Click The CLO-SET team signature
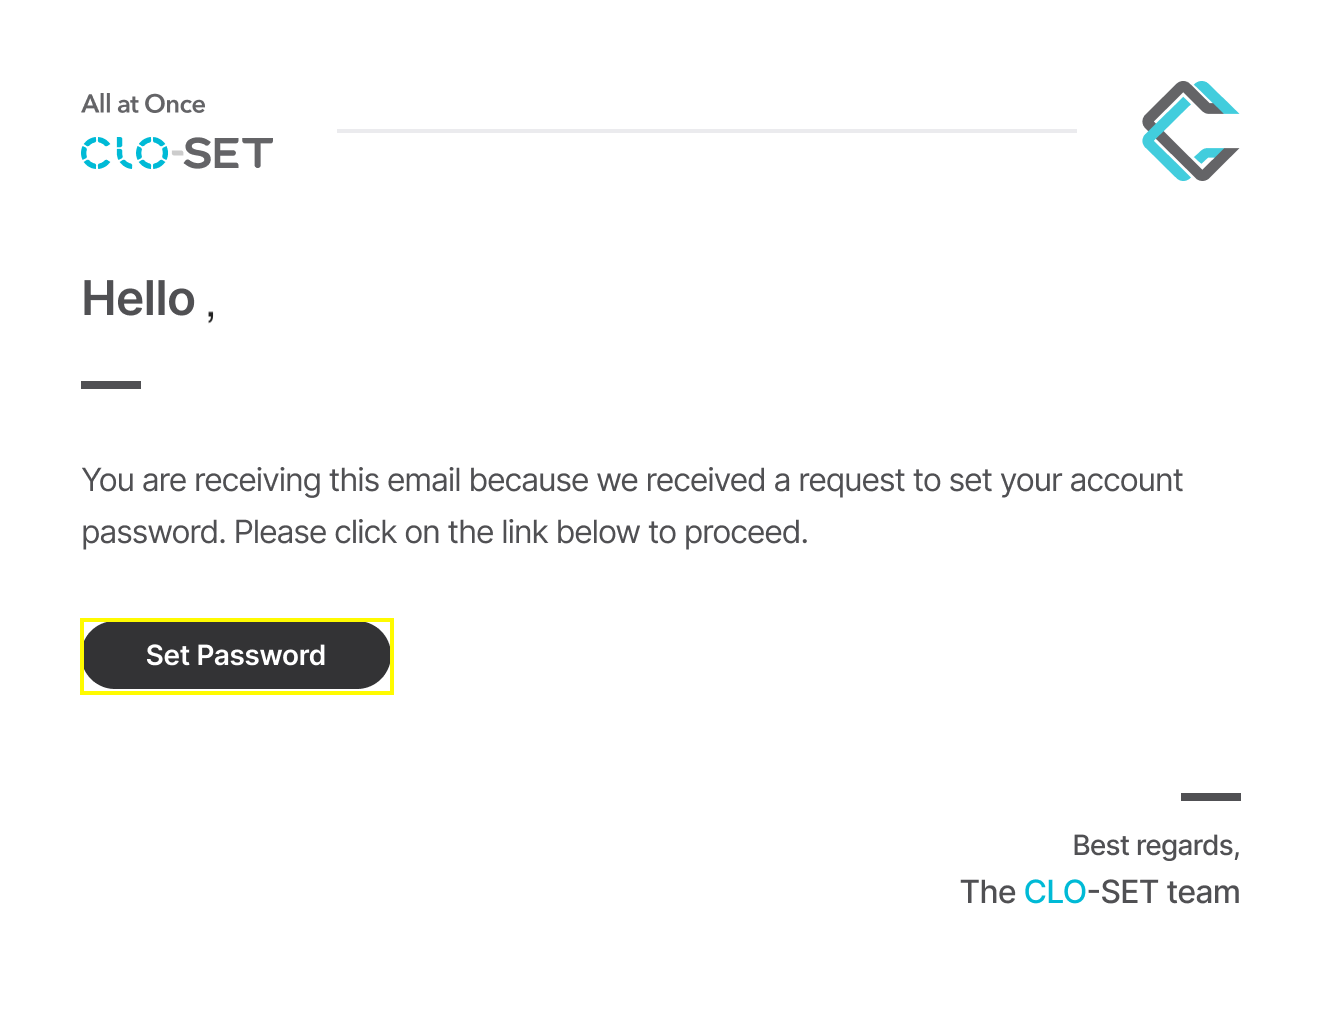This screenshot has width=1321, height=1033. click(x=1100, y=892)
